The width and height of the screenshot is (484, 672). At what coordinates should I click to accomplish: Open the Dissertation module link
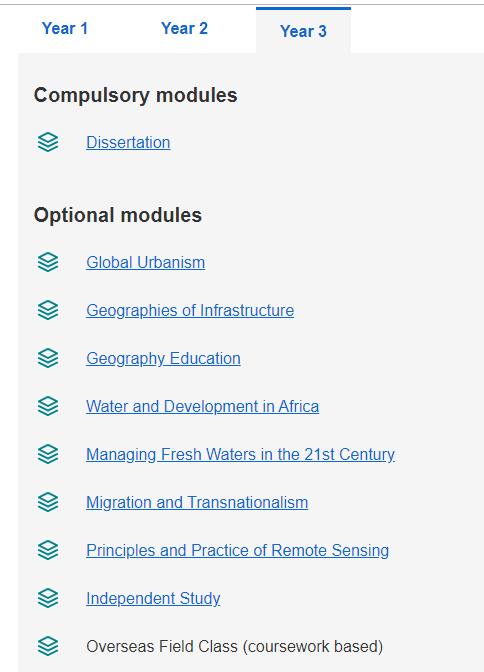[128, 142]
